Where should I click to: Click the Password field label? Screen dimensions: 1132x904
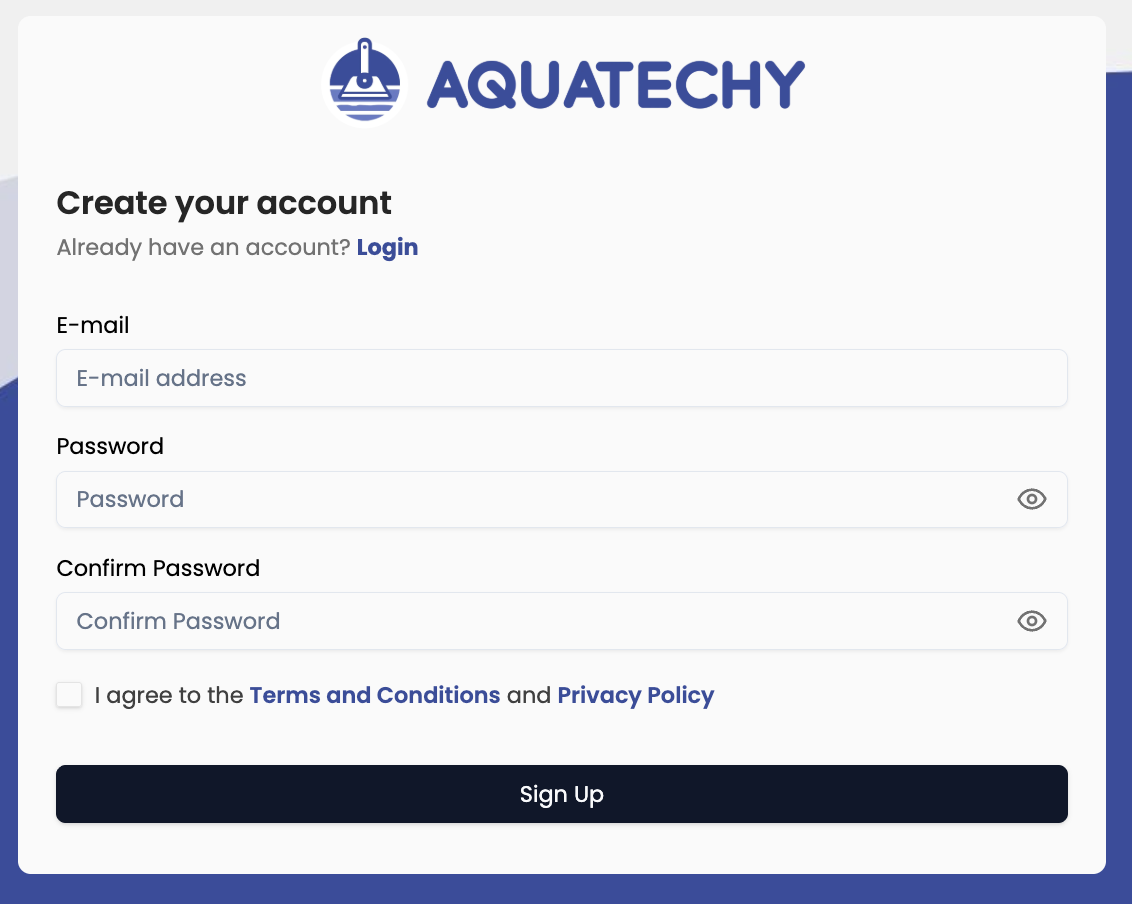110,447
